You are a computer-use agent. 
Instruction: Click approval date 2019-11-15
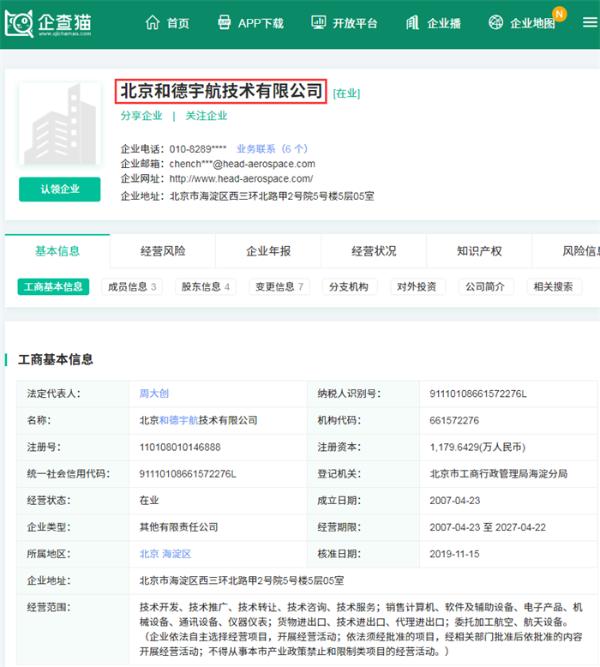(x=454, y=554)
